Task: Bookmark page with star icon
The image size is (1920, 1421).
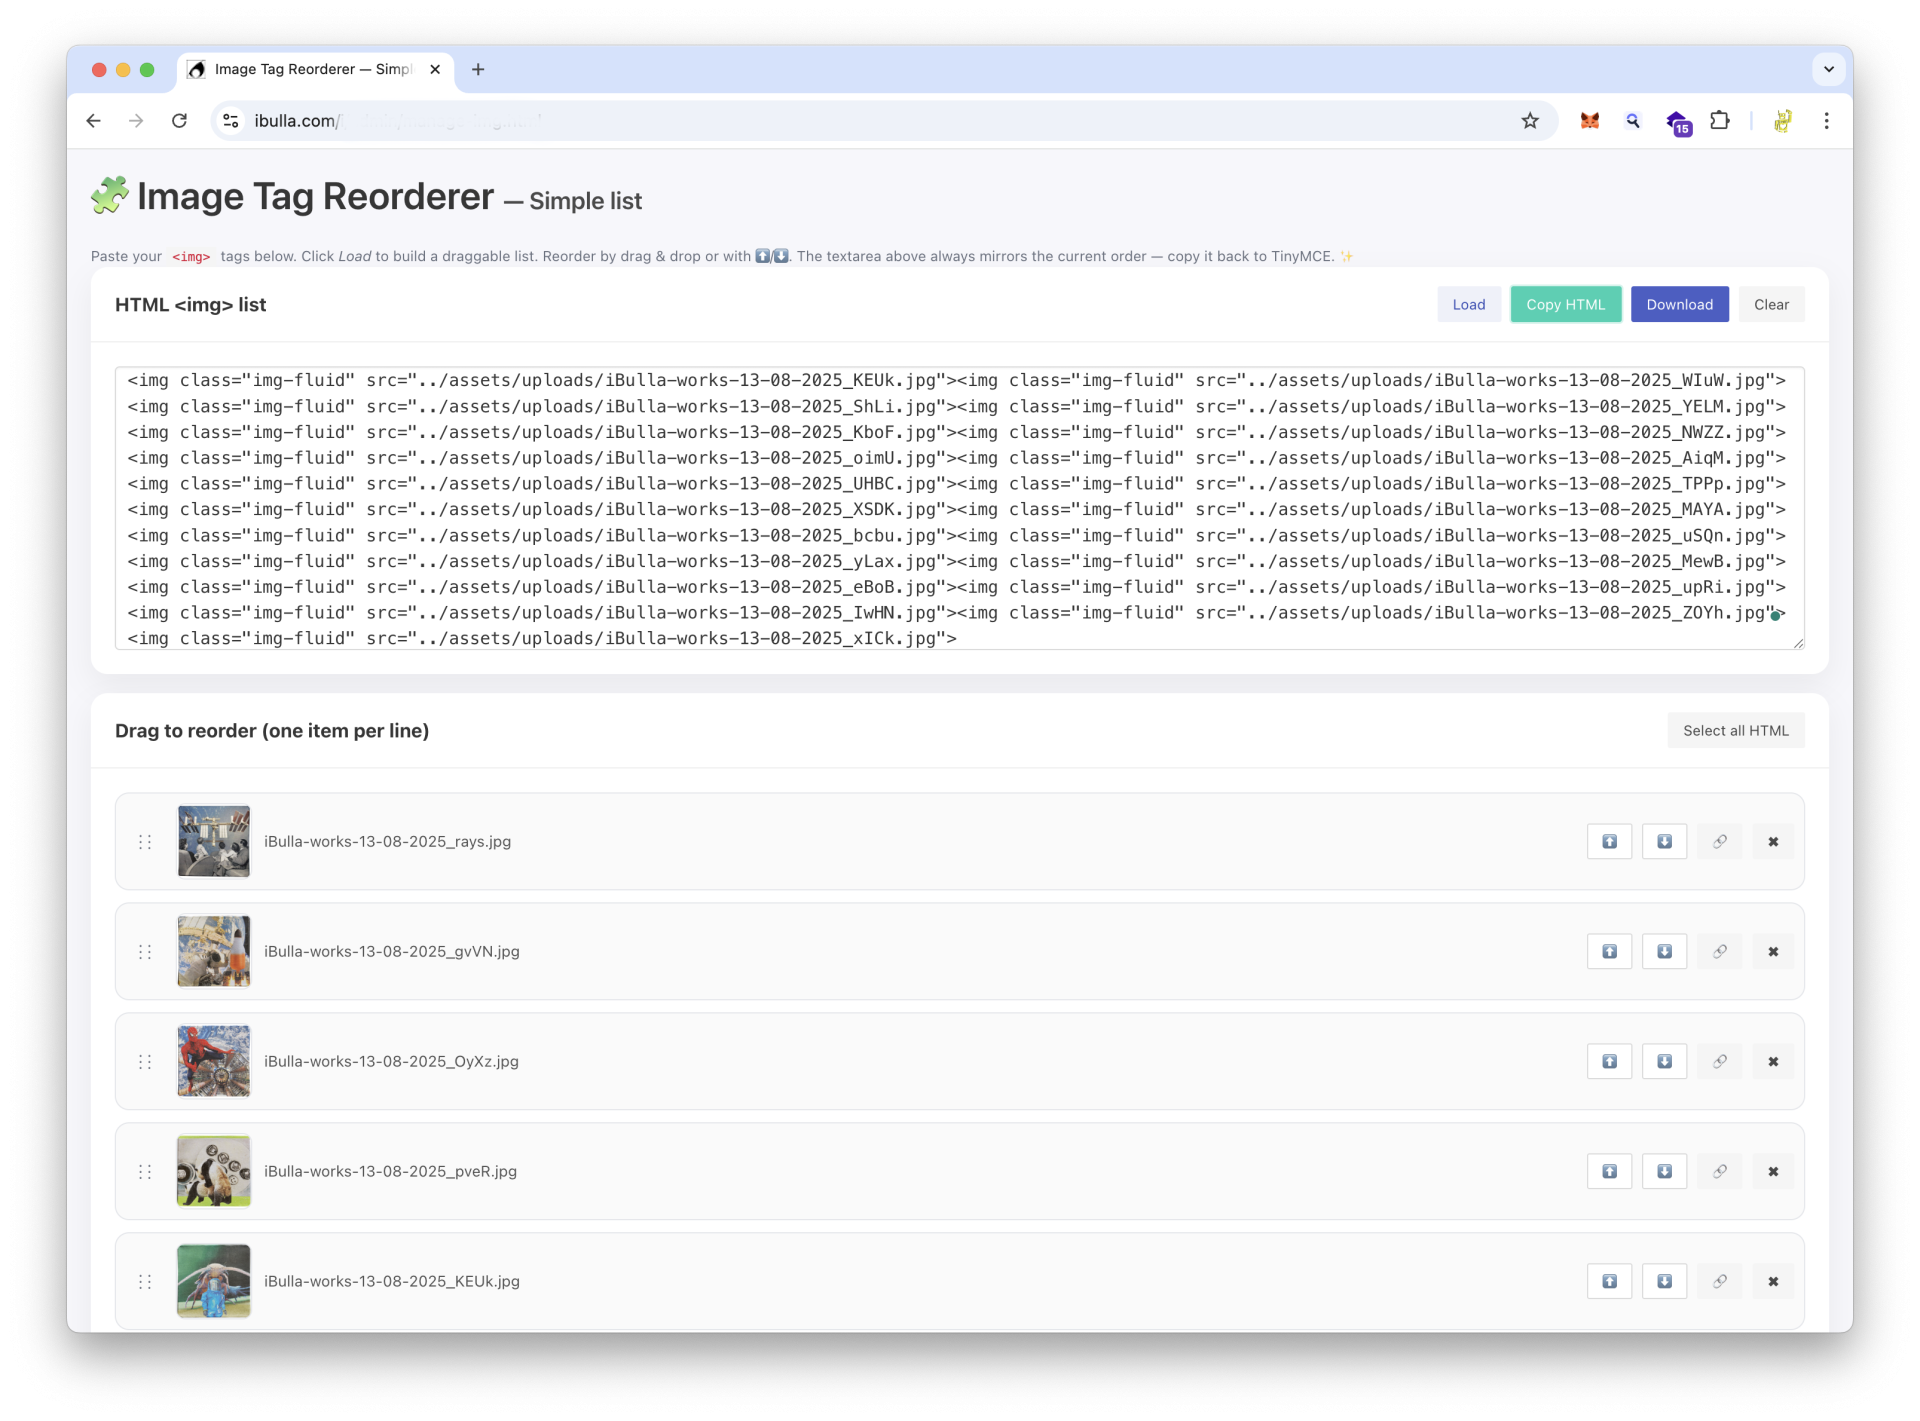Action: 1530,121
